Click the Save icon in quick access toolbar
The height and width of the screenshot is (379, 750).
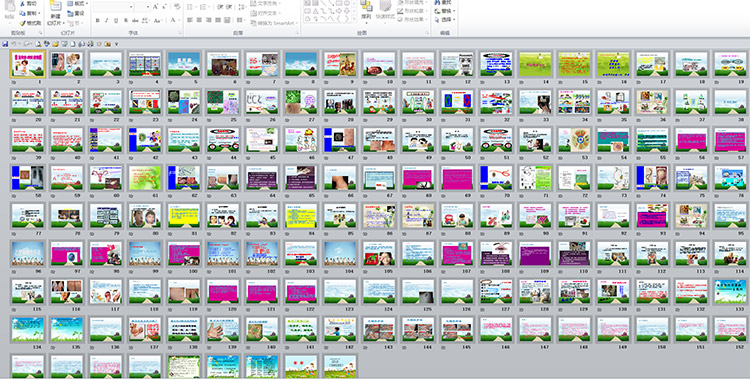point(5,44)
